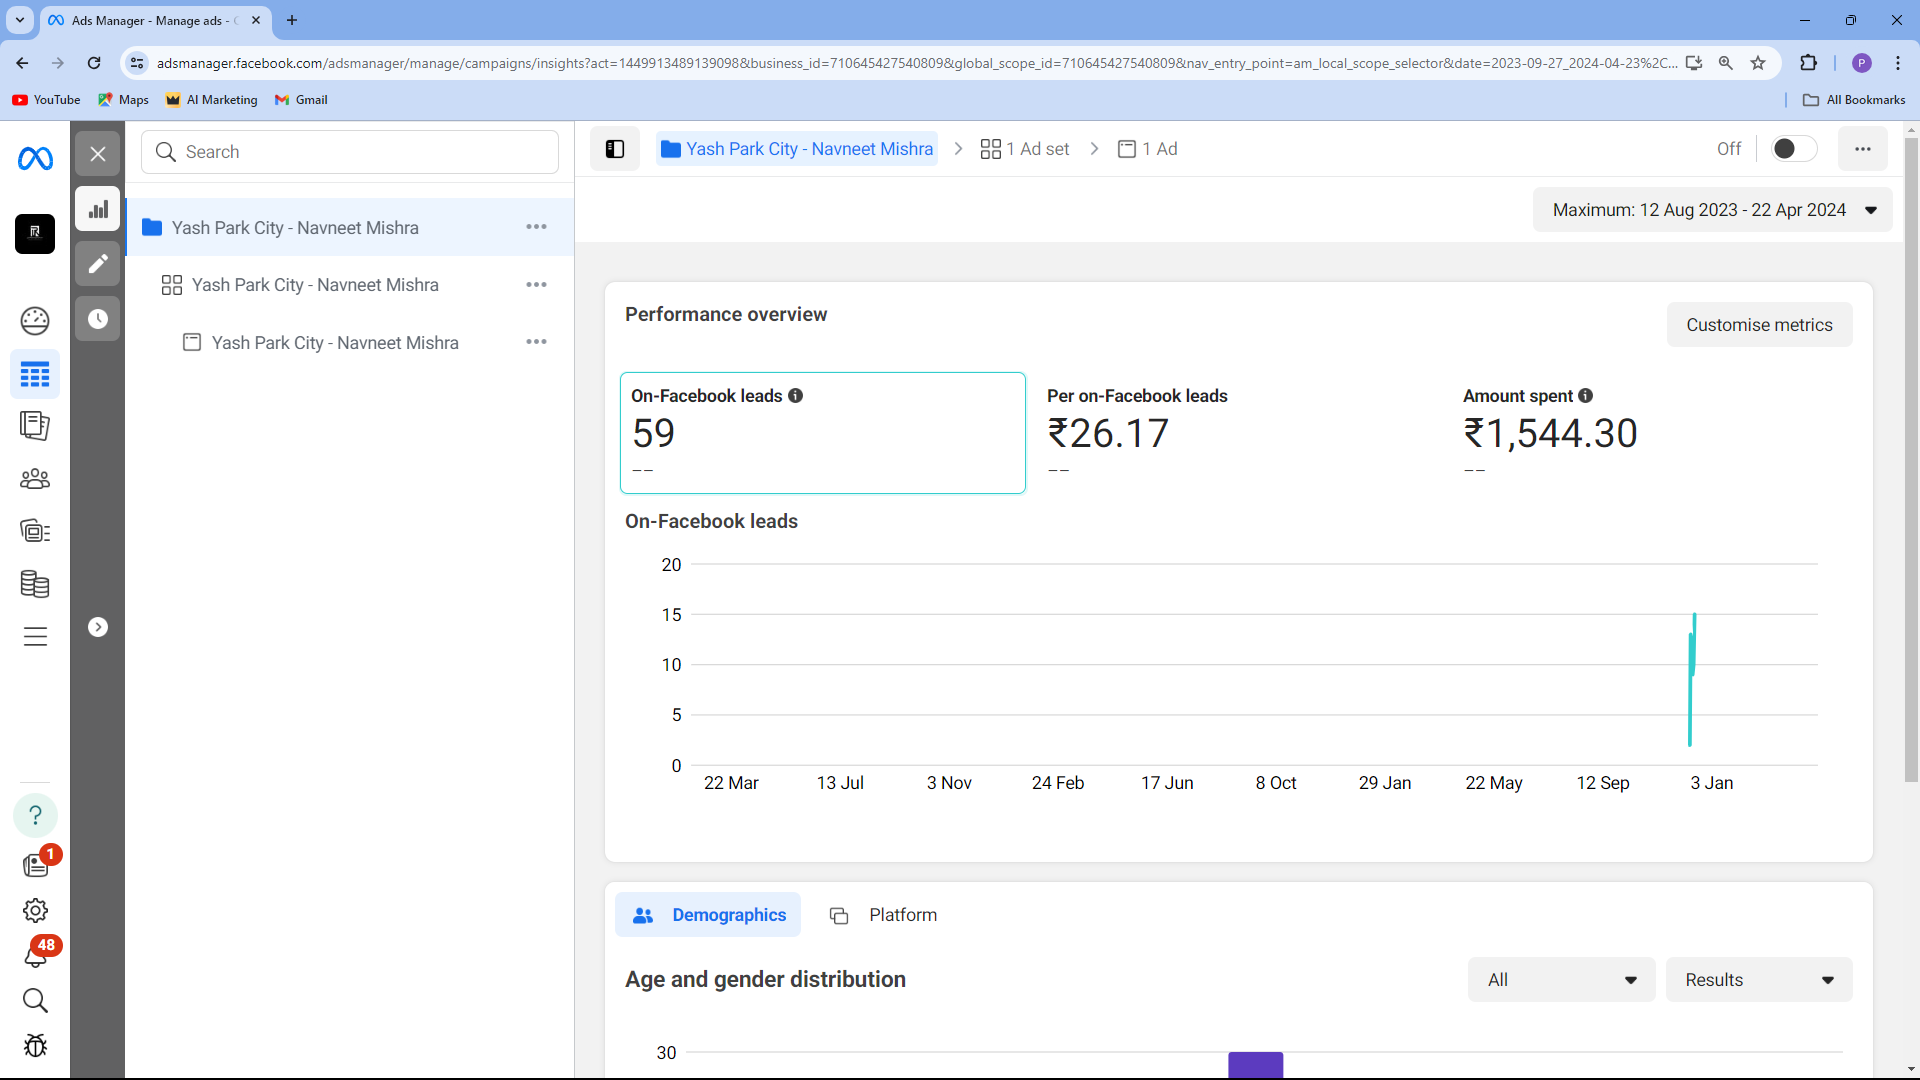The height and width of the screenshot is (1080, 1920).
Task: Open Ads reporting icon in sidebar
Action: [x=35, y=426]
